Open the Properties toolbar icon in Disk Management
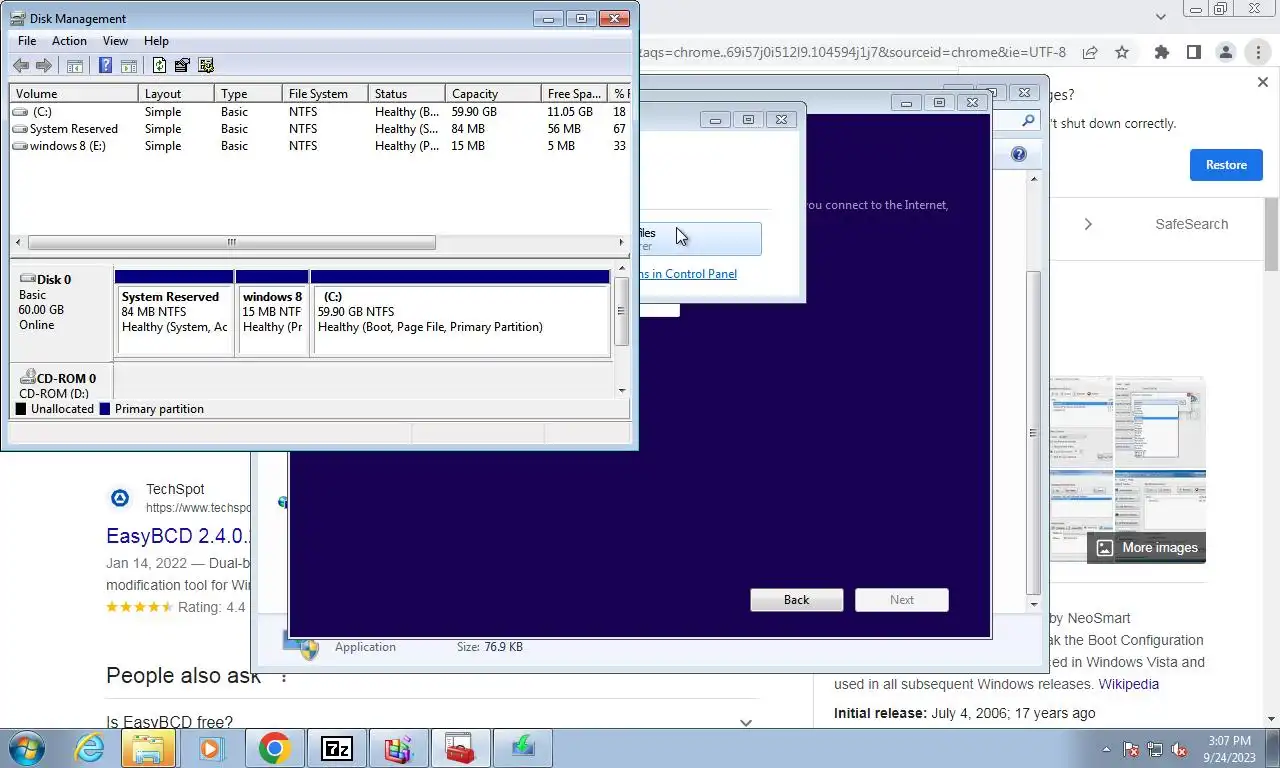The image size is (1280, 768). (x=182, y=66)
